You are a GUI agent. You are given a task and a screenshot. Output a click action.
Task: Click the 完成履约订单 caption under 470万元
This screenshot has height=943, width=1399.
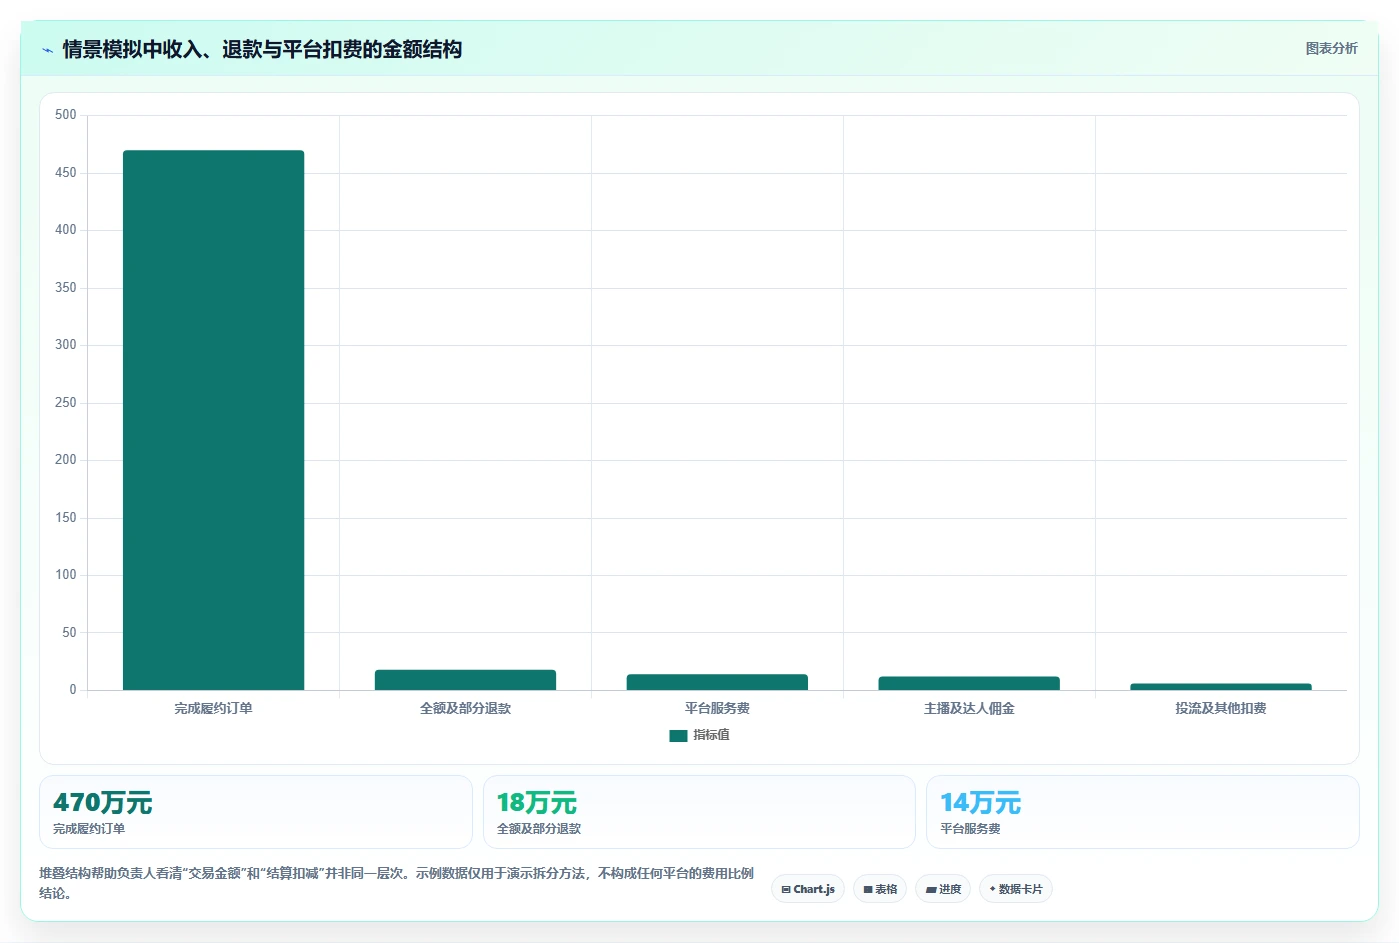89,829
